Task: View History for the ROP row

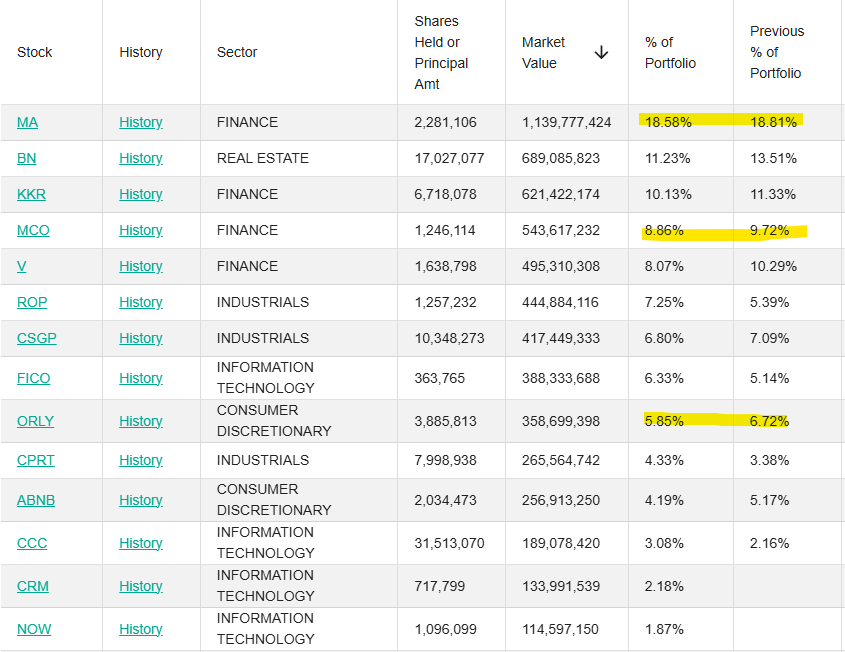Action: pyautogui.click(x=141, y=302)
